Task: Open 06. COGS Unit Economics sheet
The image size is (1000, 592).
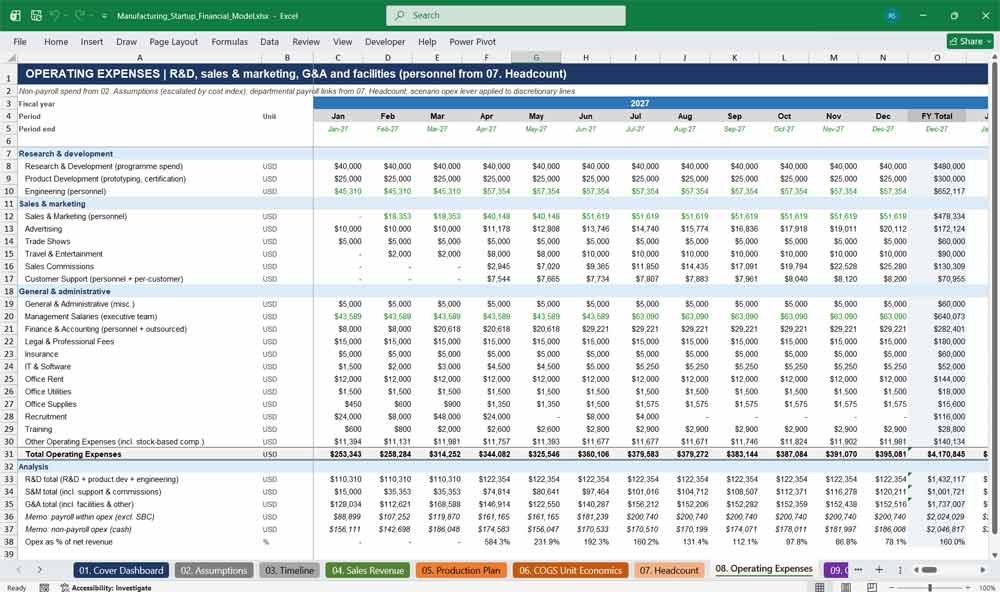Action: coord(570,570)
